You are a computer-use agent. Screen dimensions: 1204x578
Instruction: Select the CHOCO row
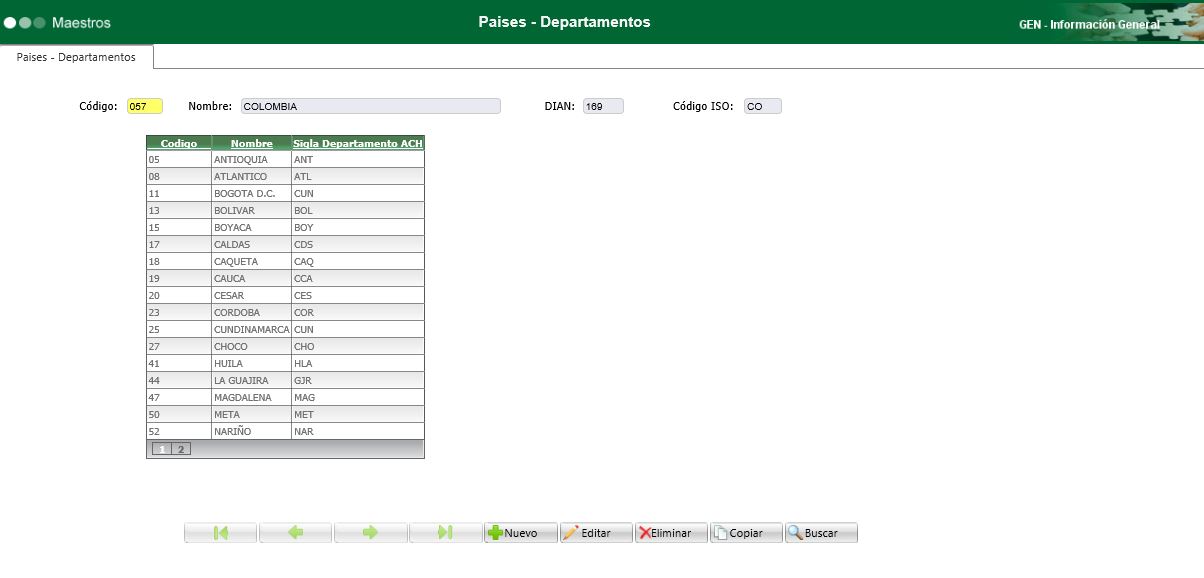pyautogui.click(x=285, y=346)
